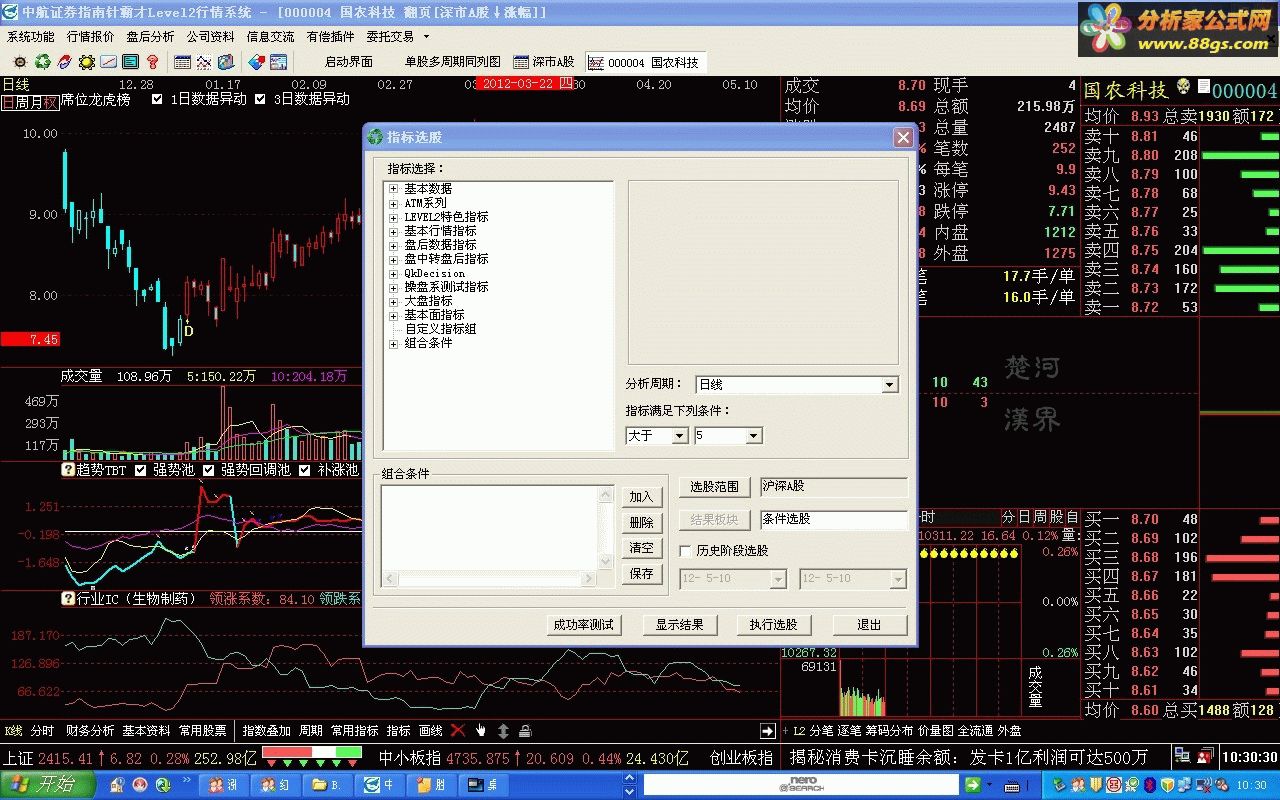Click the skull icon next to 国农科技
1280x800 pixels.
1184,88
